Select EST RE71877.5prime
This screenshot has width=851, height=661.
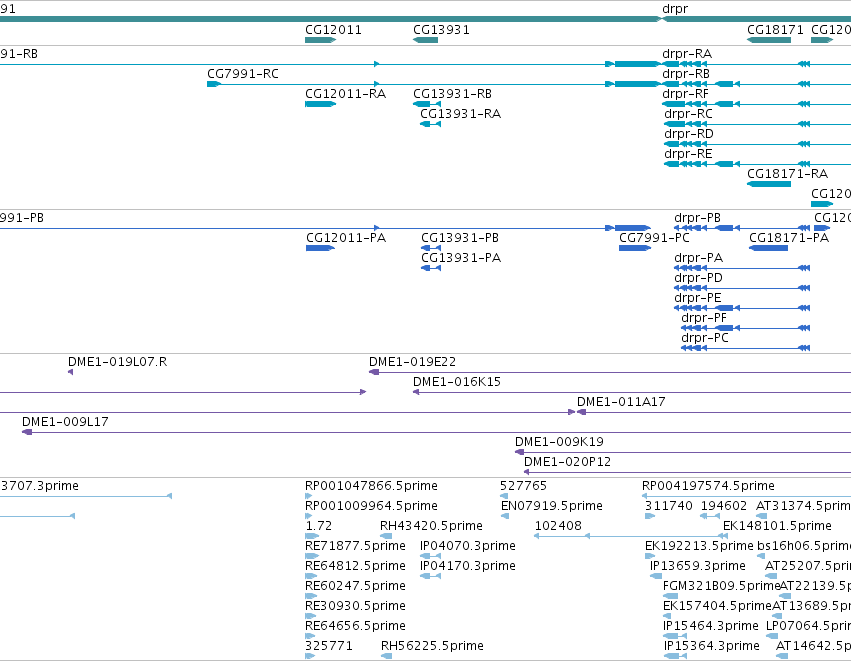(312, 556)
